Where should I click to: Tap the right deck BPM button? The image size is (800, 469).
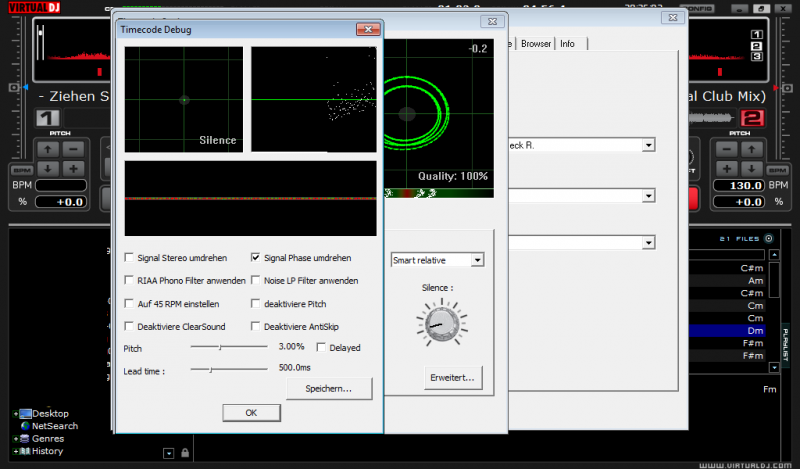[778, 170]
